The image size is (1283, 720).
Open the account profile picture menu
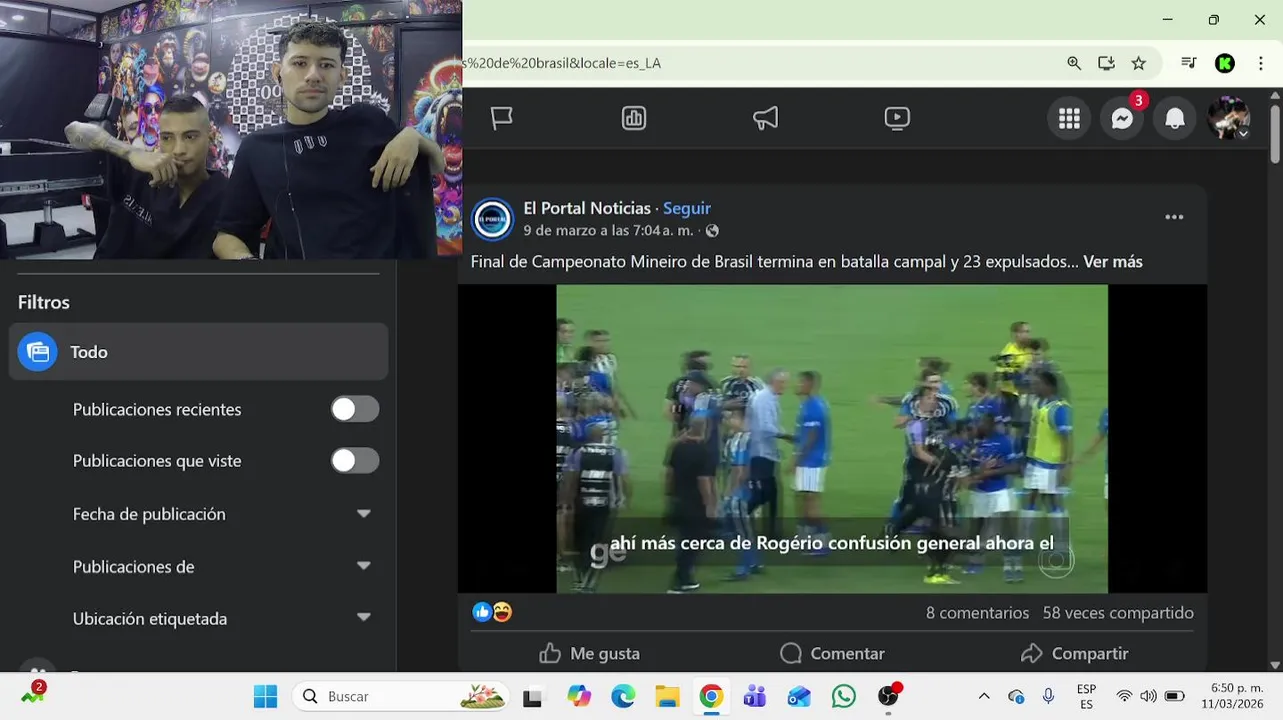coord(1228,119)
